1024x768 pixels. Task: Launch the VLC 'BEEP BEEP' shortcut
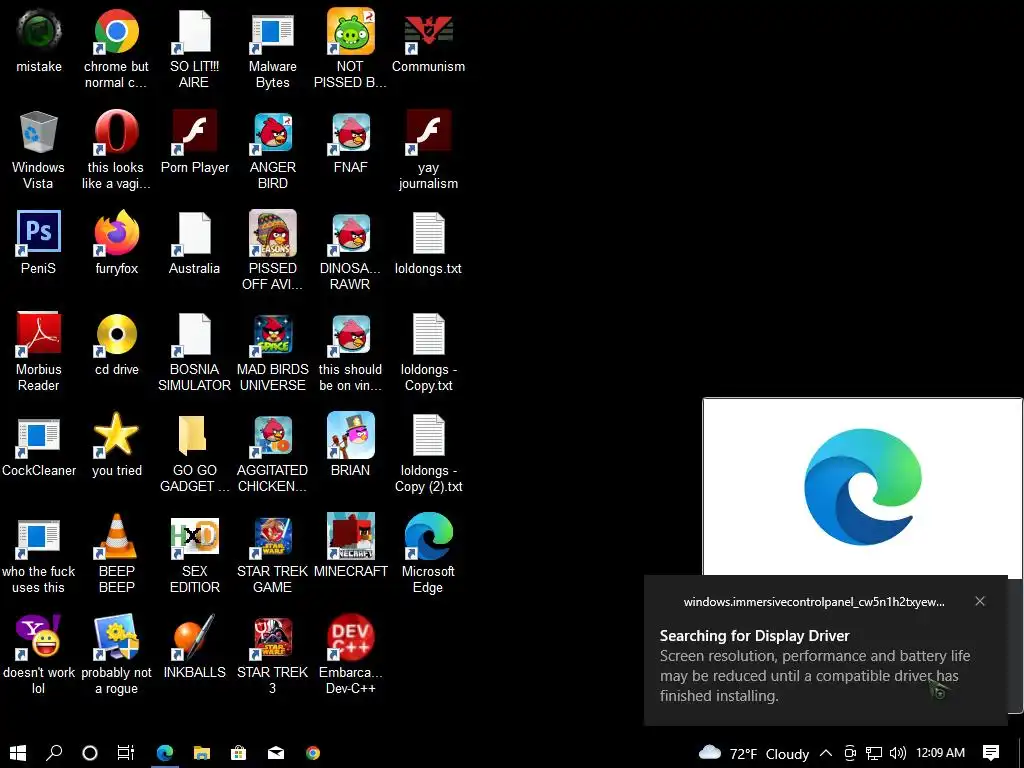tap(116, 553)
